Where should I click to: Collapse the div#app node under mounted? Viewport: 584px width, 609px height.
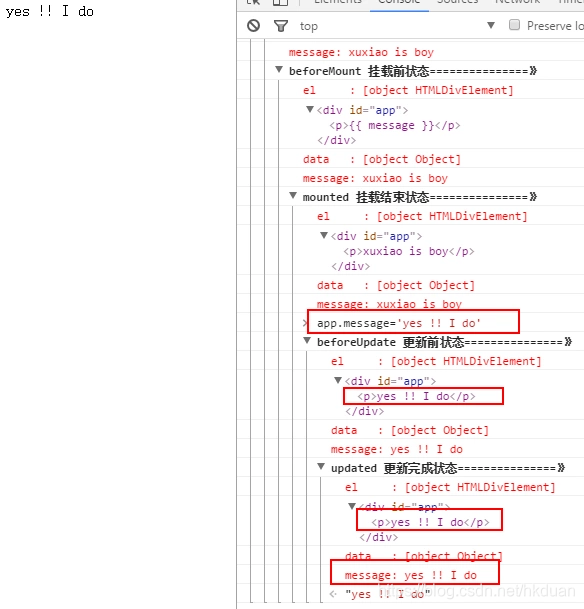pos(324,235)
